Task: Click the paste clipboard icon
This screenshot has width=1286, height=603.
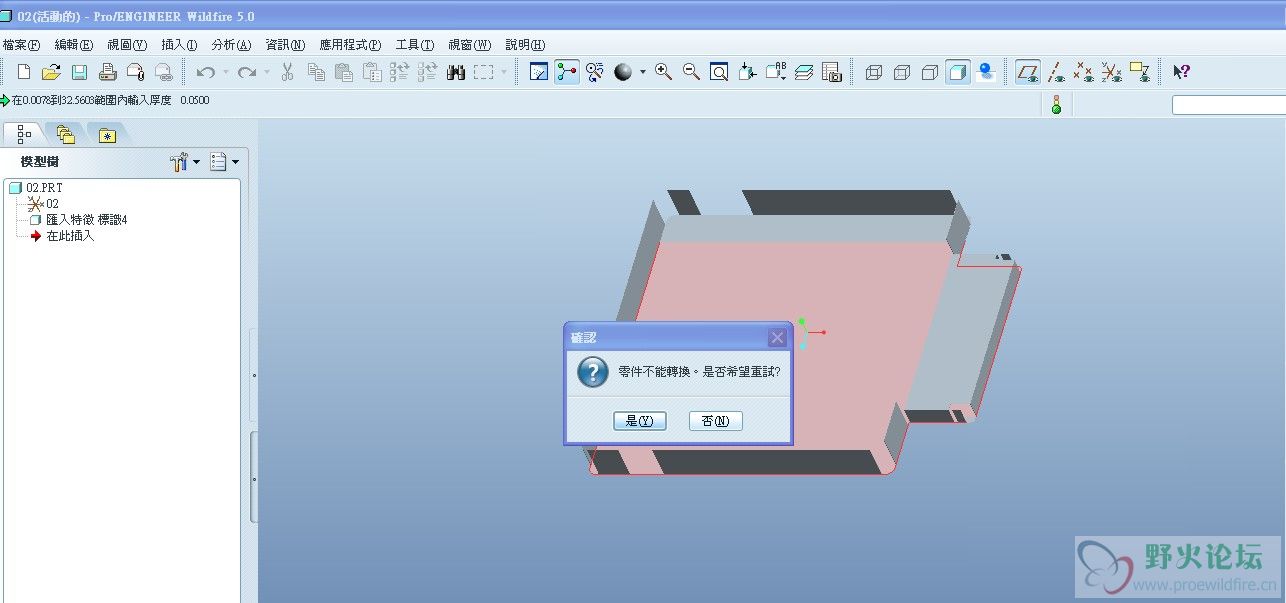Action: [x=344, y=72]
